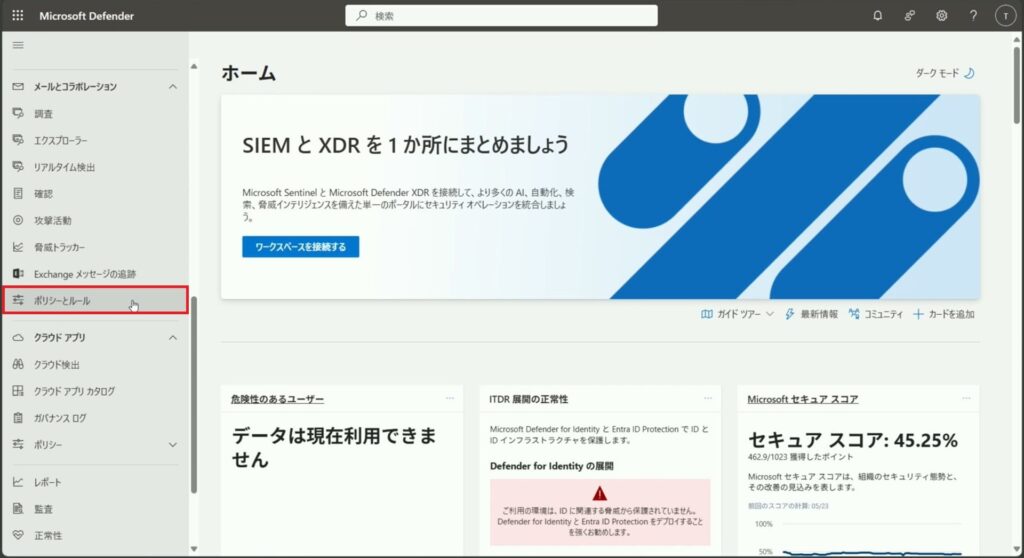Collapse the クラウド アプリ section chevron
The image size is (1024, 558).
(x=172, y=337)
